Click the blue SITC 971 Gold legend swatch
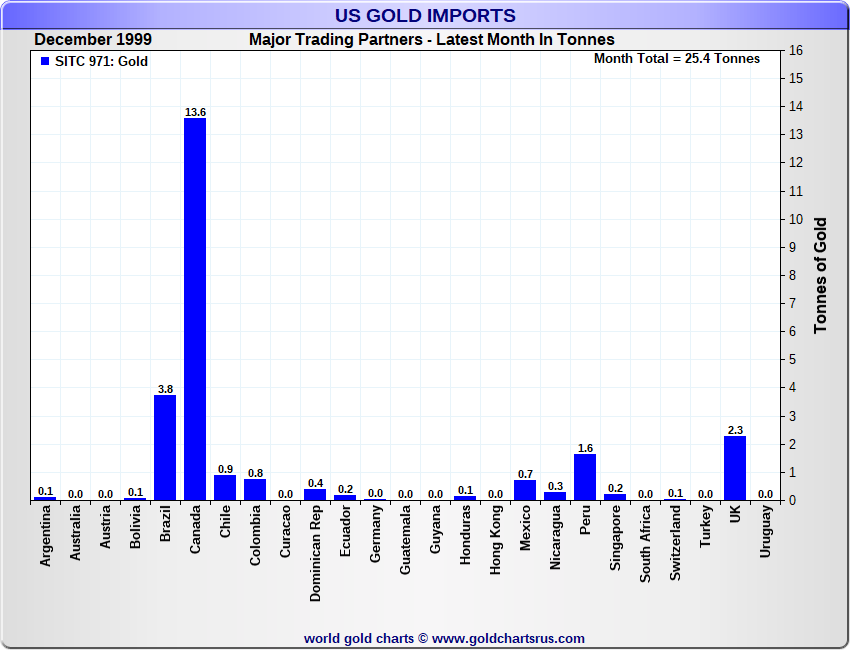This screenshot has width=850, height=650. 45,62
